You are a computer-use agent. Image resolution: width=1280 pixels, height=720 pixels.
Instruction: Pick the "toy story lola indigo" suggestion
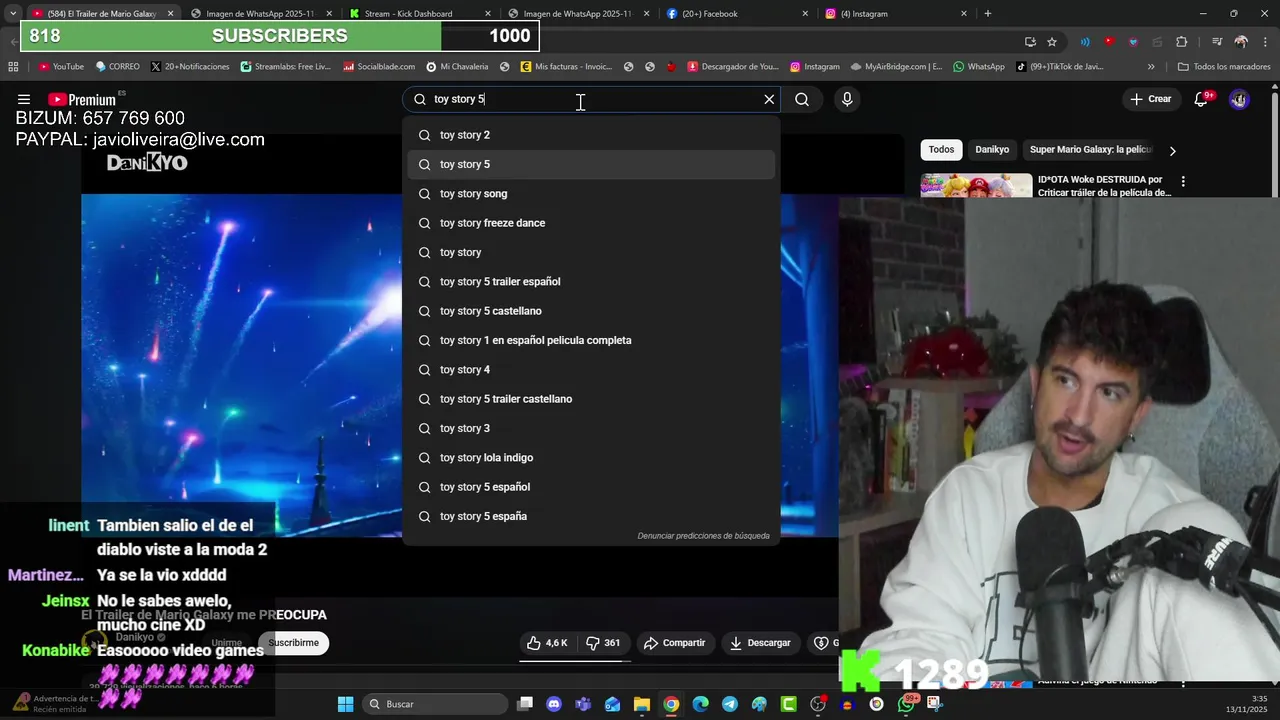coord(591,457)
